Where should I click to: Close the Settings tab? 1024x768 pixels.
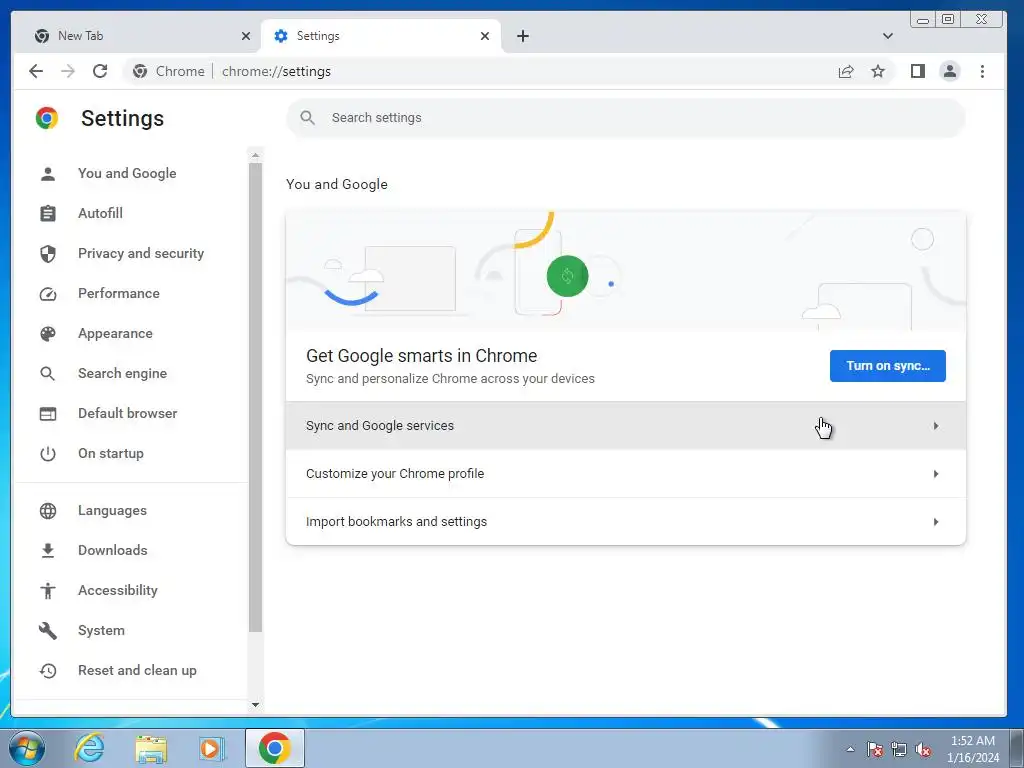[x=485, y=36]
